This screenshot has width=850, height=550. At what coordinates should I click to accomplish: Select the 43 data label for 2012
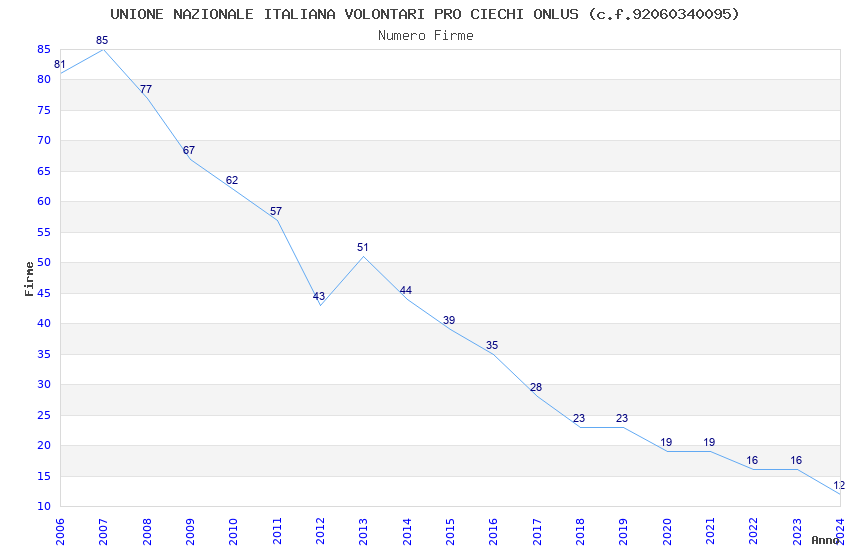pyautogui.click(x=319, y=296)
